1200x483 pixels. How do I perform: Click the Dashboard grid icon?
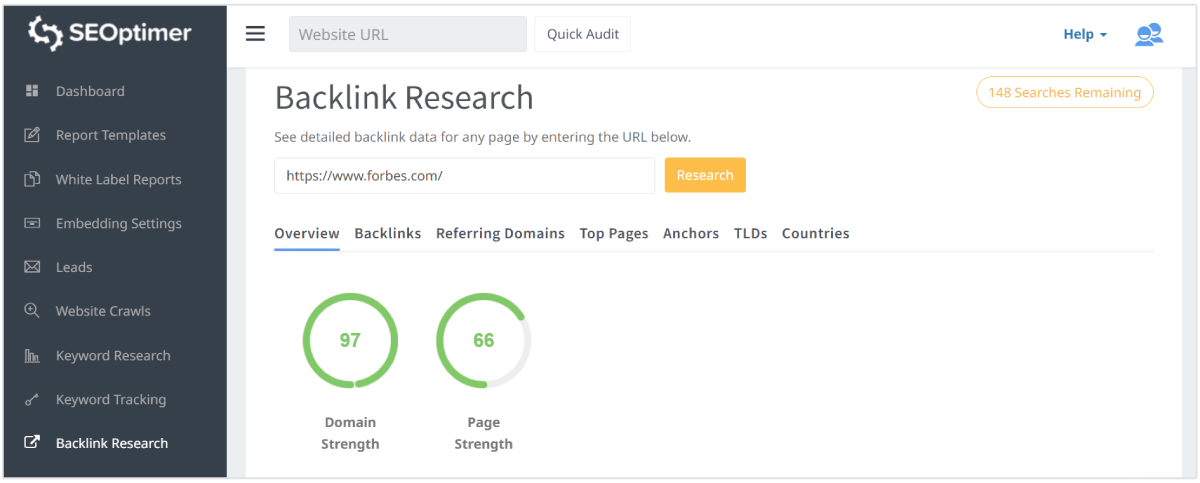tap(32, 91)
